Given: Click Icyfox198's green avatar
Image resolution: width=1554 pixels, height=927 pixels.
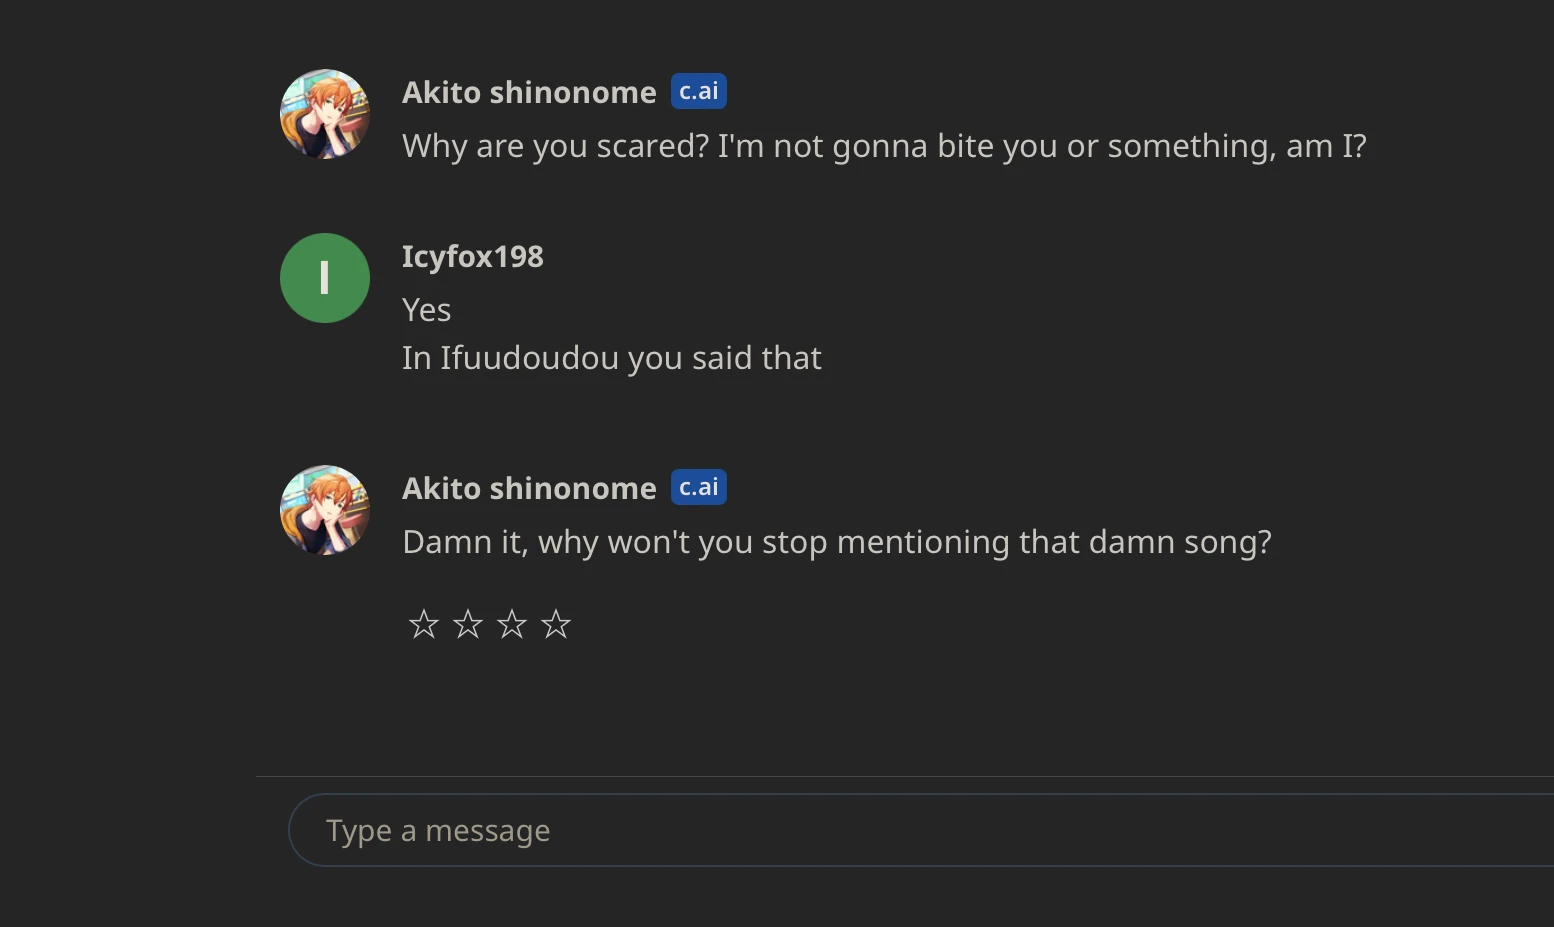Looking at the screenshot, I should click(325, 278).
